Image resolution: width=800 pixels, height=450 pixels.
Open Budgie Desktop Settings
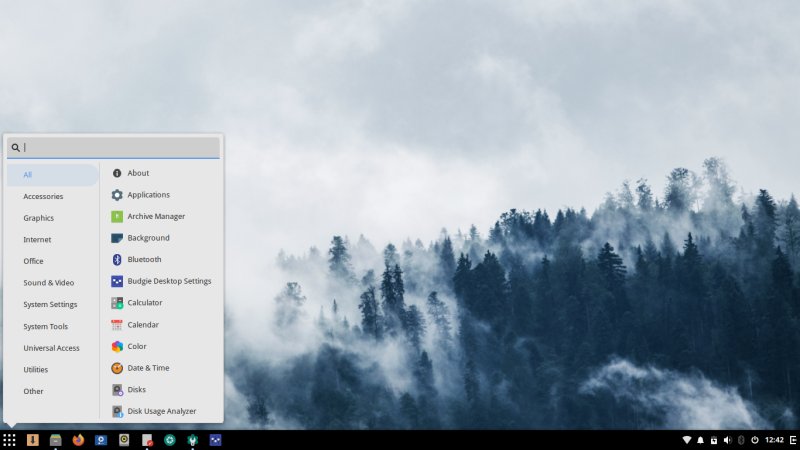click(169, 281)
